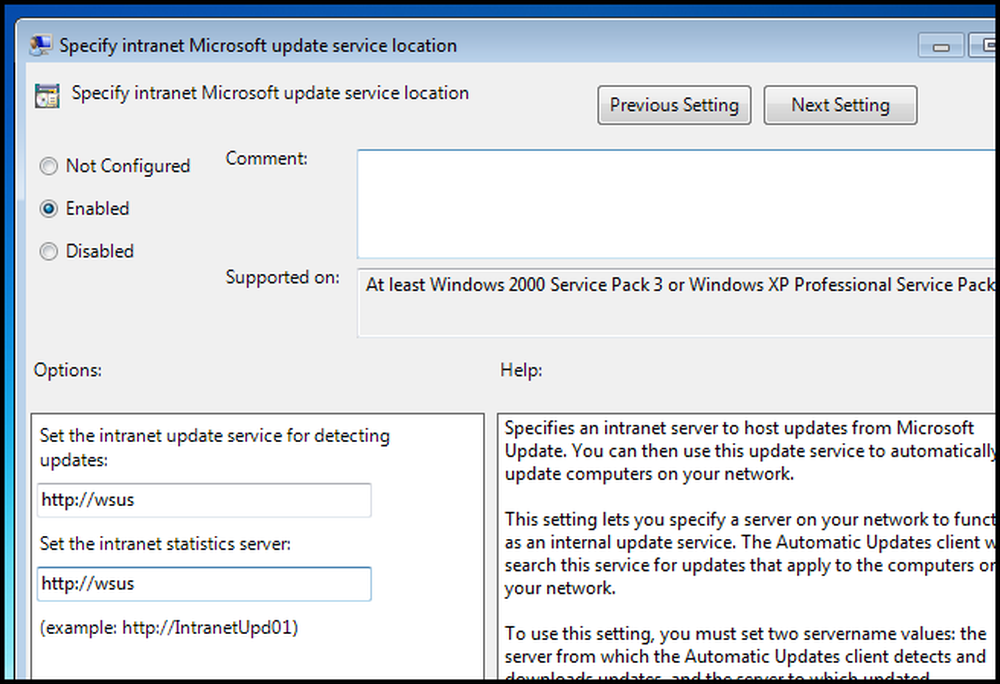
Task: Select the Enabled radio button
Action: pyautogui.click(x=48, y=208)
